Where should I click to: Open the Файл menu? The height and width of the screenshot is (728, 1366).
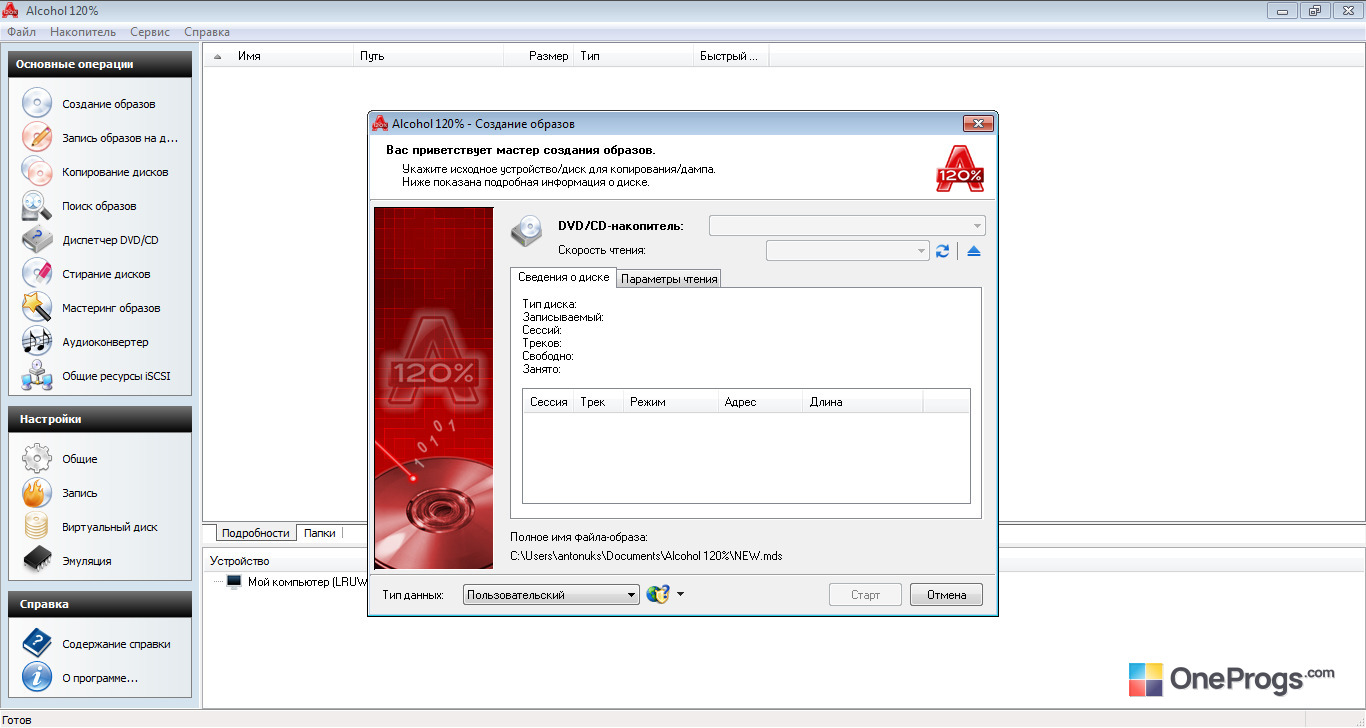pos(21,32)
